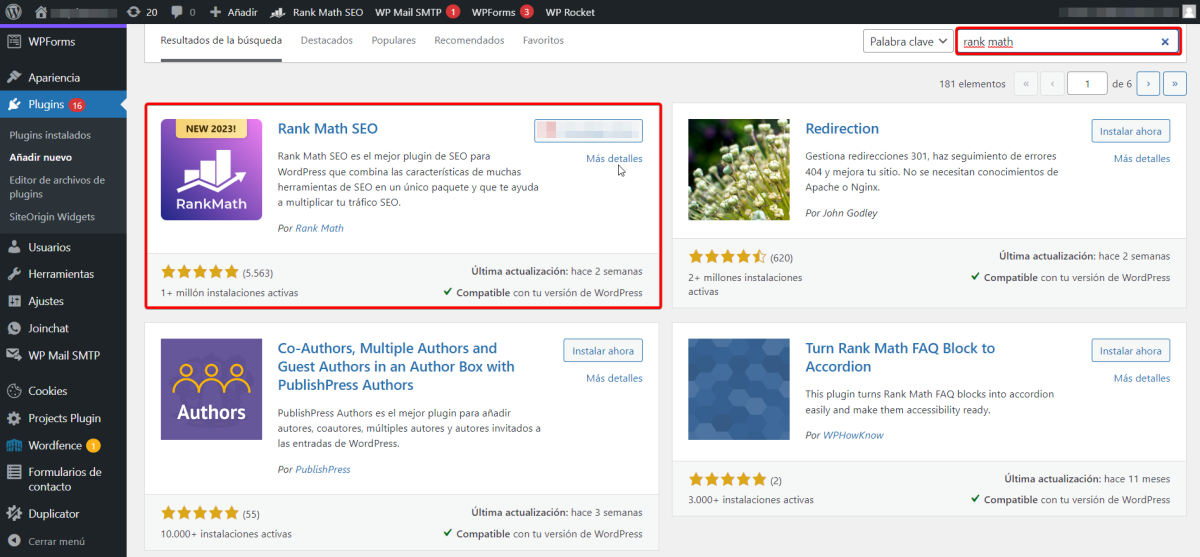This screenshot has width=1200, height=557.
Task: Open Editor de archivos de plugins
Action: pos(57,187)
